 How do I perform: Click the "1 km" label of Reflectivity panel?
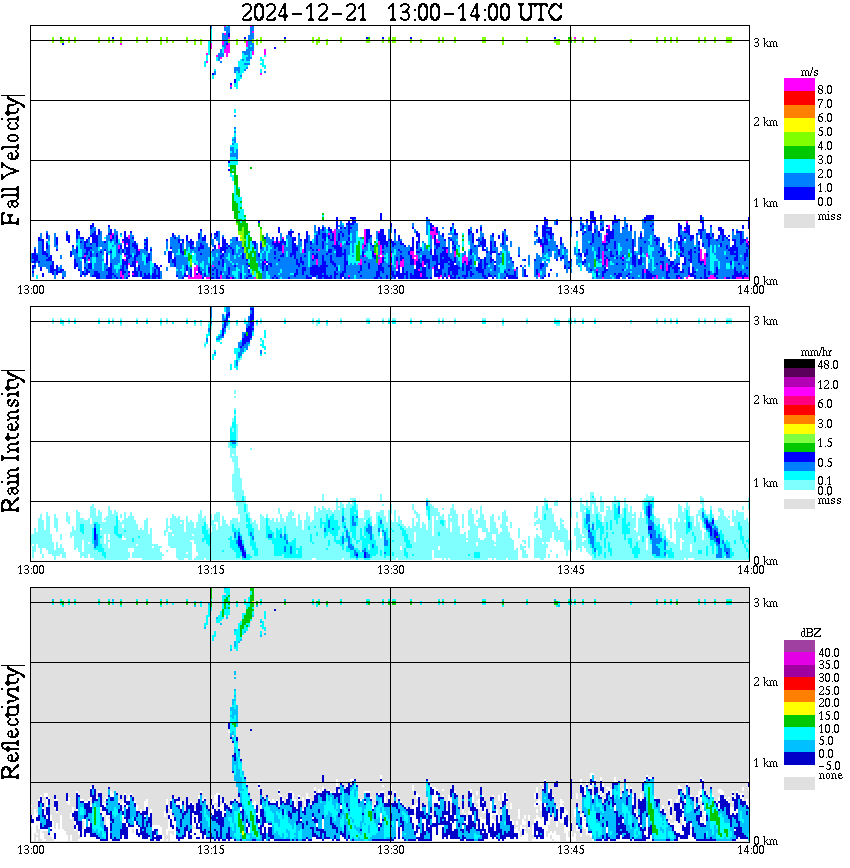765,763
